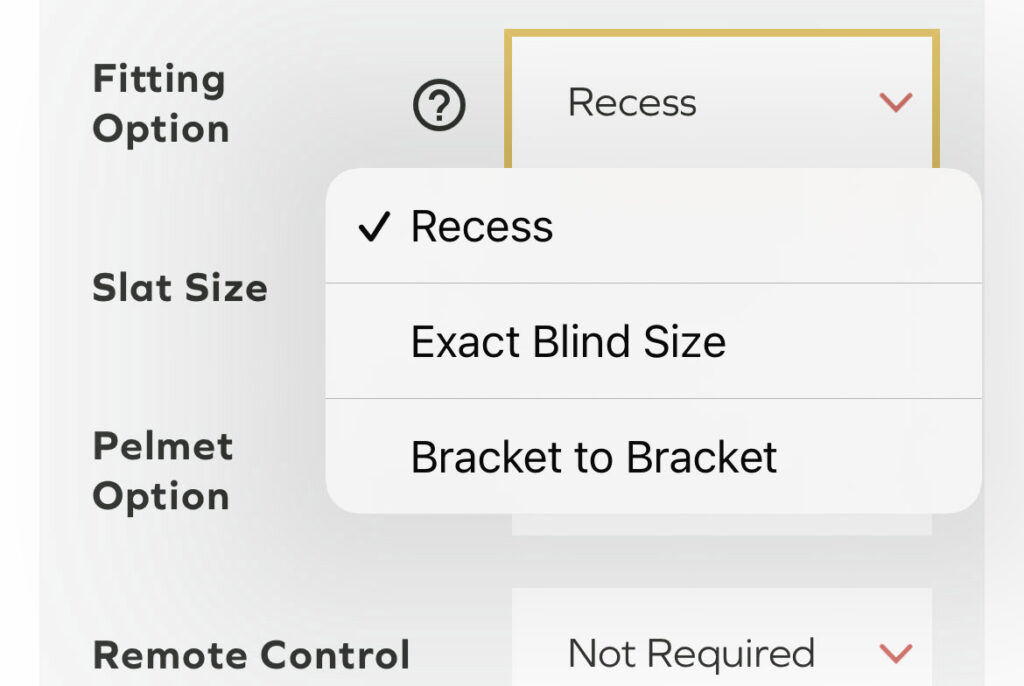Choose Recess in the open menu
This screenshot has width=1024, height=686.
click(482, 227)
